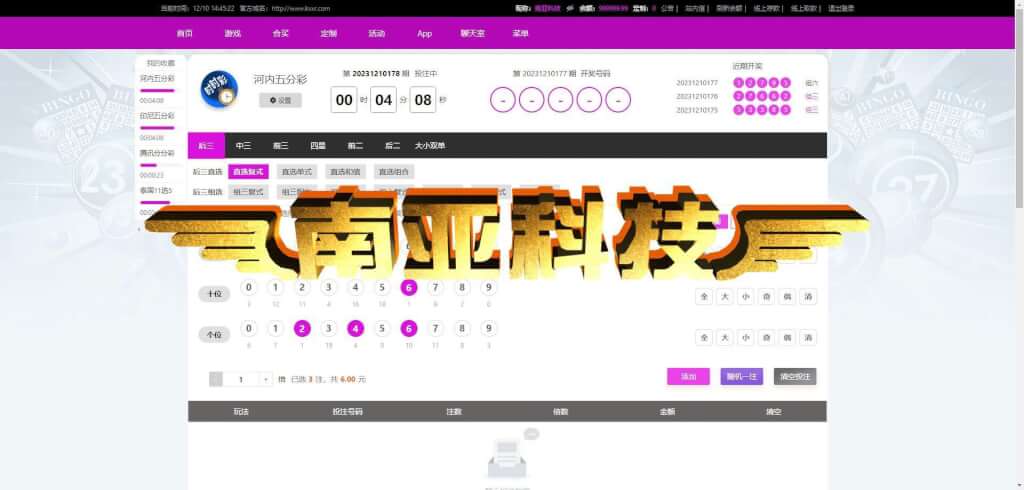Go to 首页 in the purple navigation bar
Viewport: 1024px width, 490px height.
click(185, 33)
